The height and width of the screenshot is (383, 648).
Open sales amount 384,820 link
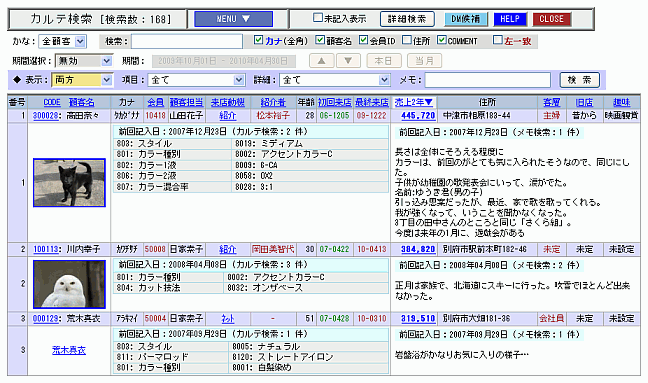418,249
